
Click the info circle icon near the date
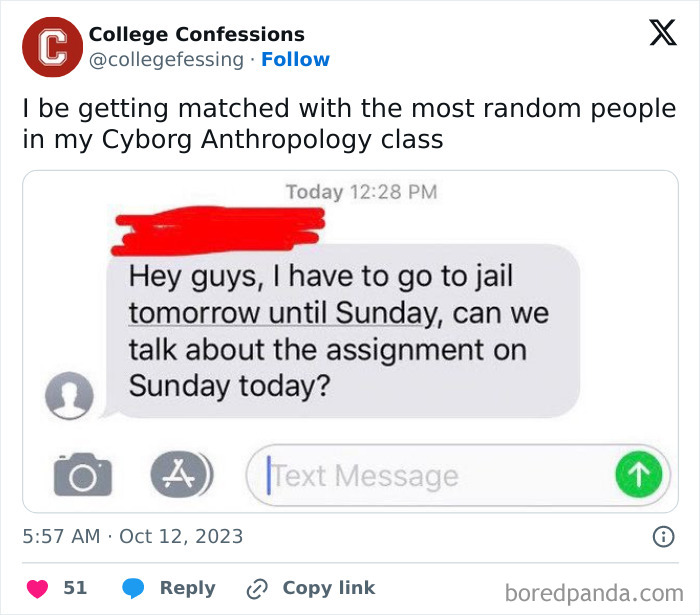pos(662,536)
